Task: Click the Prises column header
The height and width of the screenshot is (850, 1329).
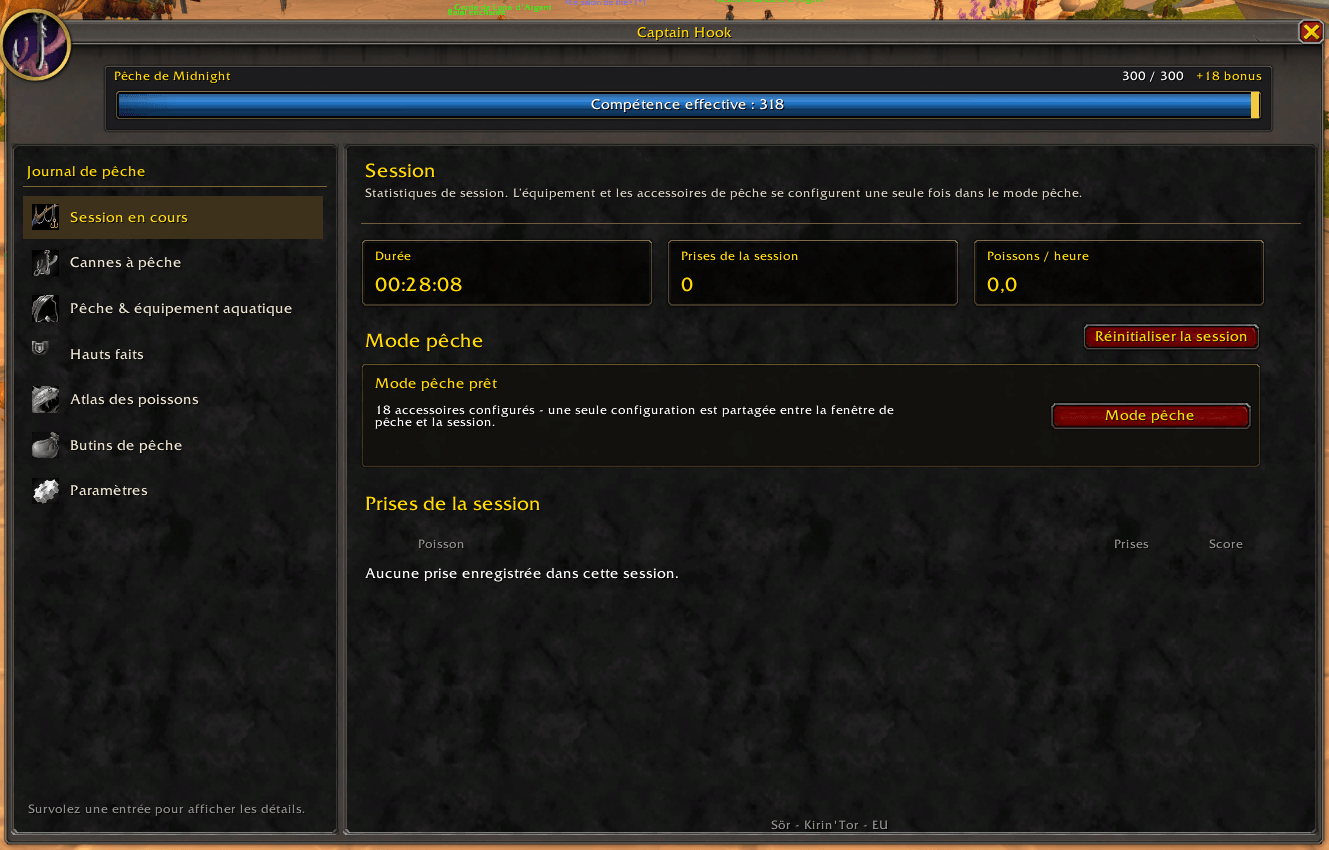Action: click(1131, 544)
